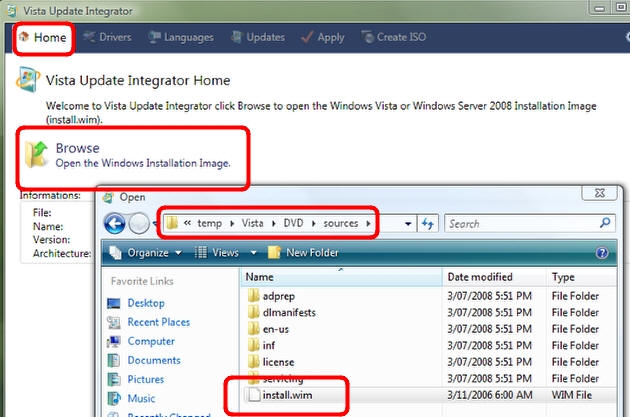The image size is (630, 417).
Task: Click the dlmanifests folder icon
Action: pos(254,313)
